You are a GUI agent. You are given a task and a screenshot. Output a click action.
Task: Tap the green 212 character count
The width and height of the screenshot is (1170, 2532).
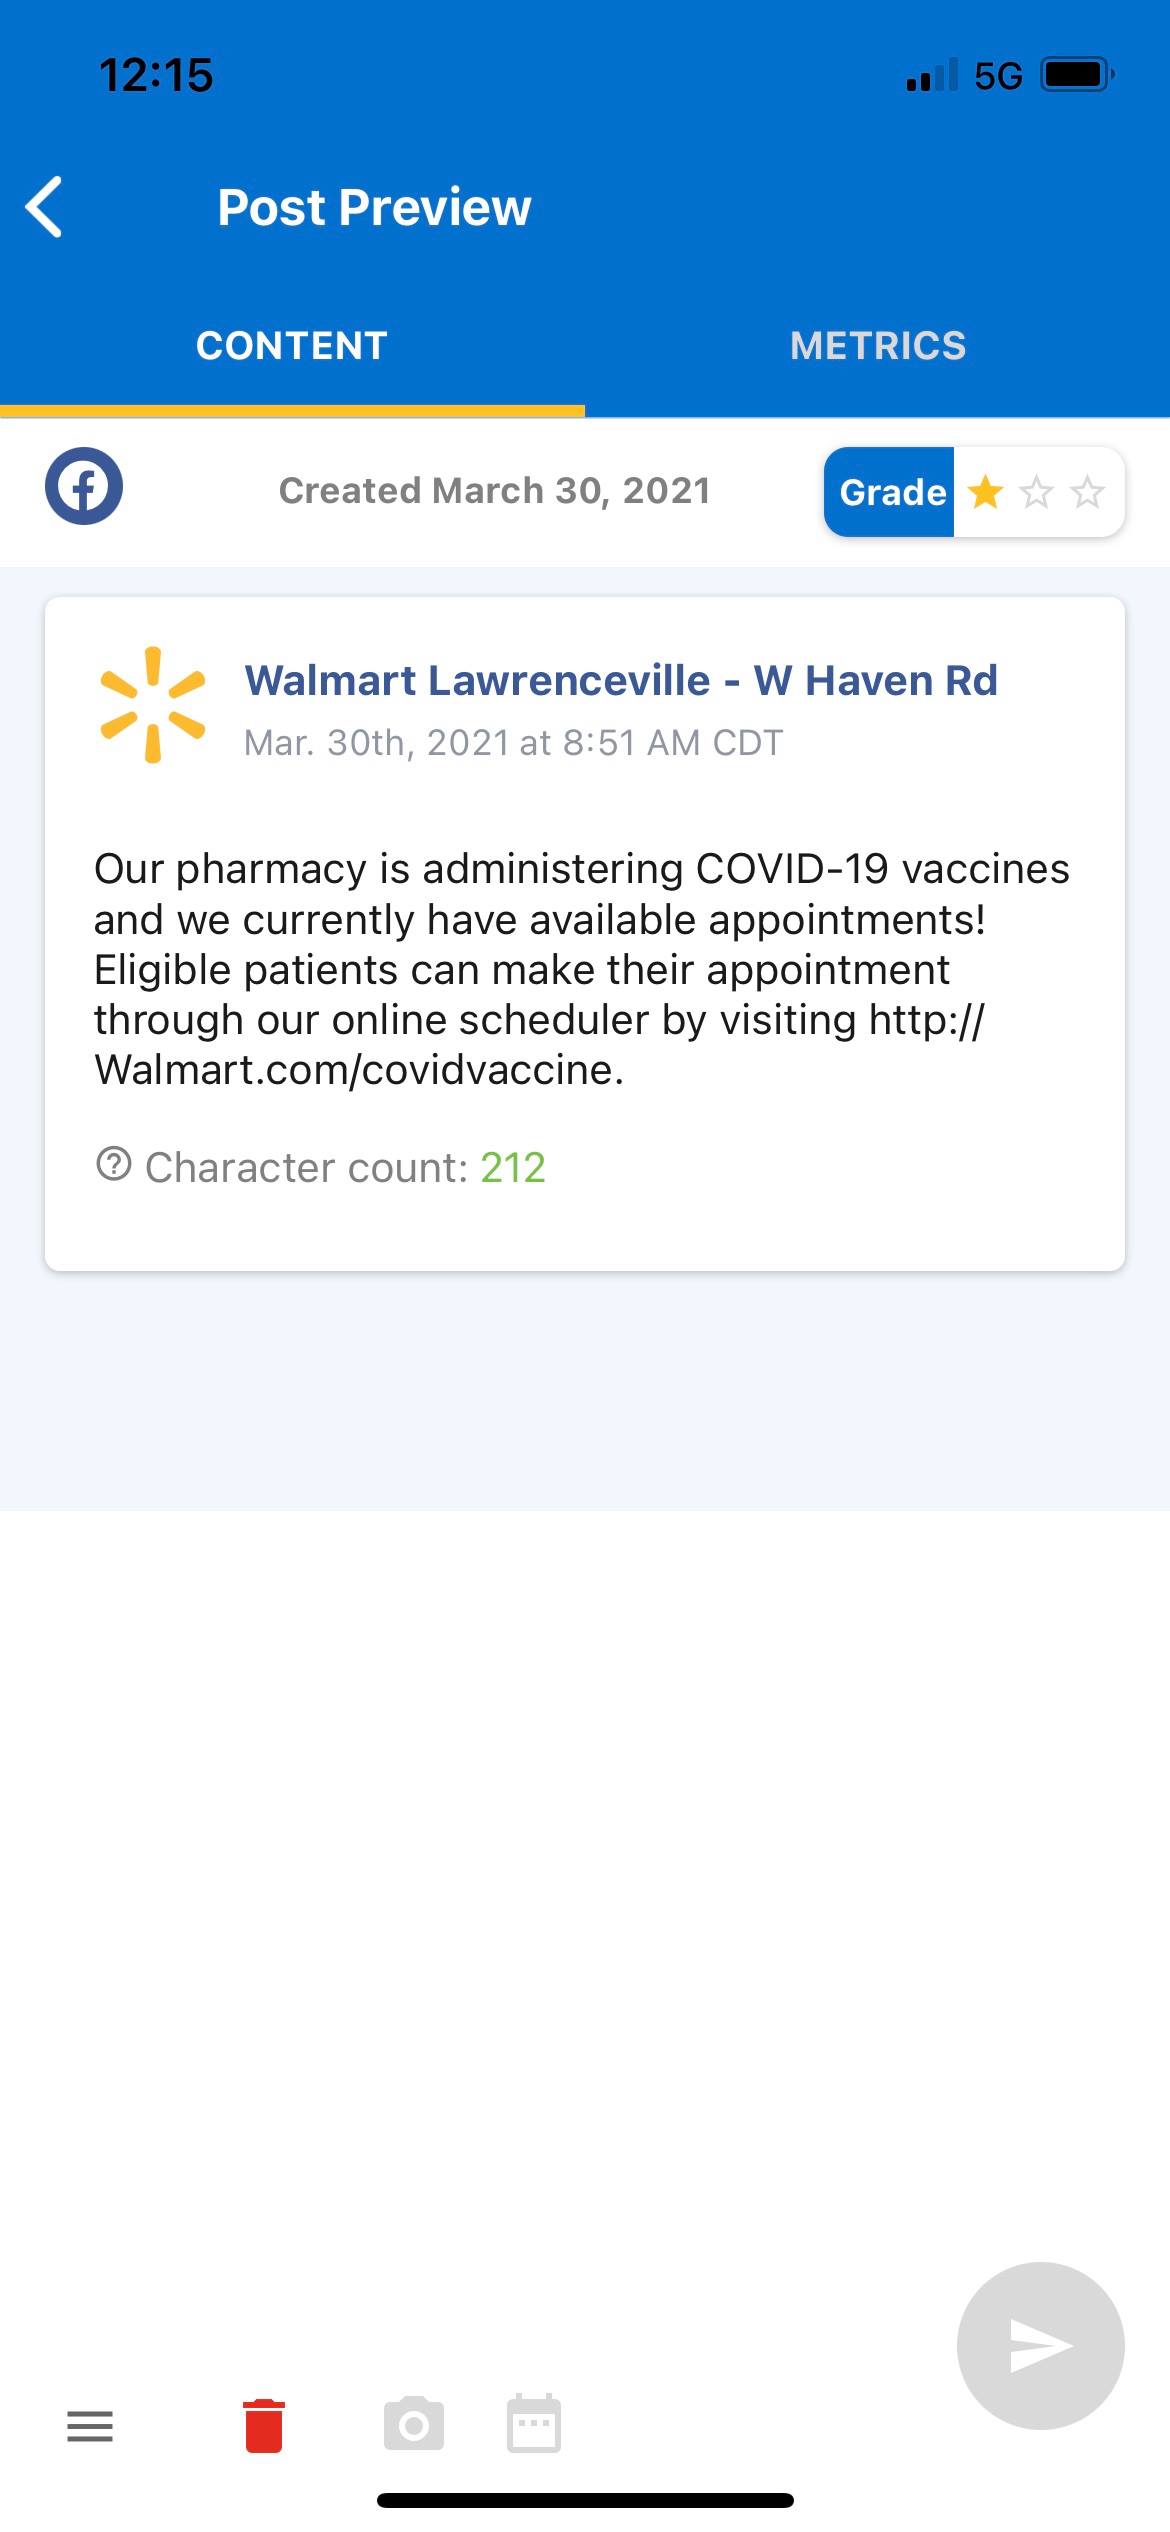click(x=513, y=1168)
